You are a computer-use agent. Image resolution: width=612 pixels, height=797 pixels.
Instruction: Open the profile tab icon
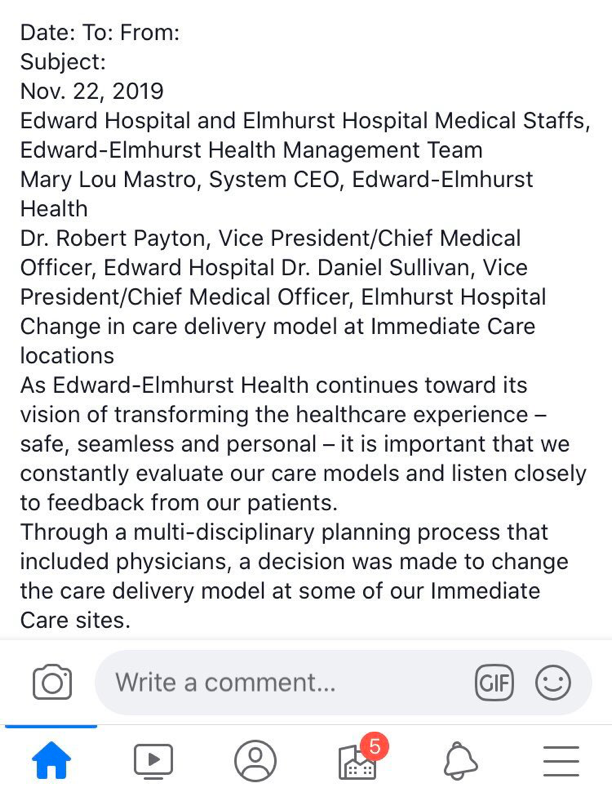255,761
